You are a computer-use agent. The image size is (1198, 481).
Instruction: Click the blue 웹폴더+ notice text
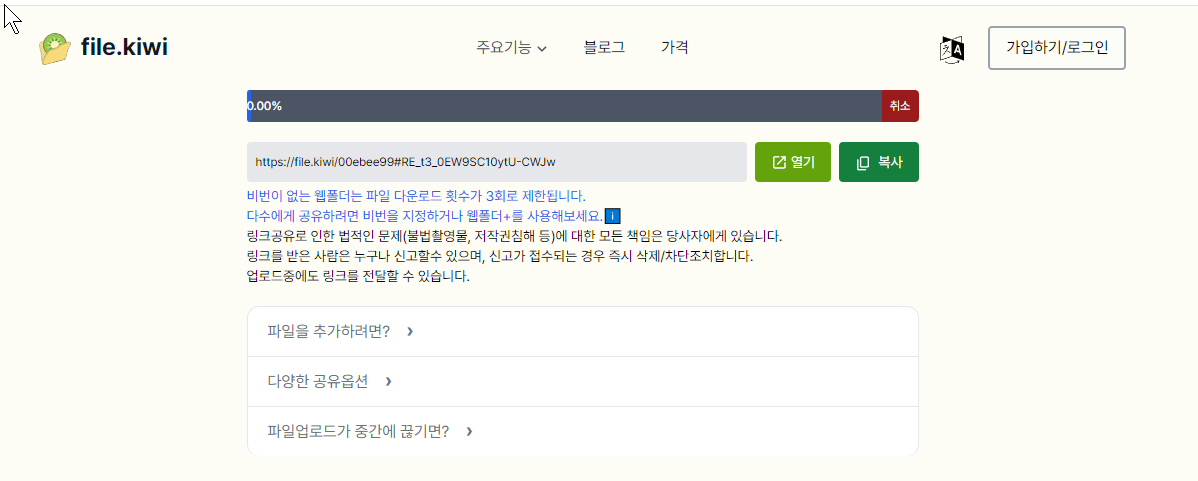click(424, 215)
